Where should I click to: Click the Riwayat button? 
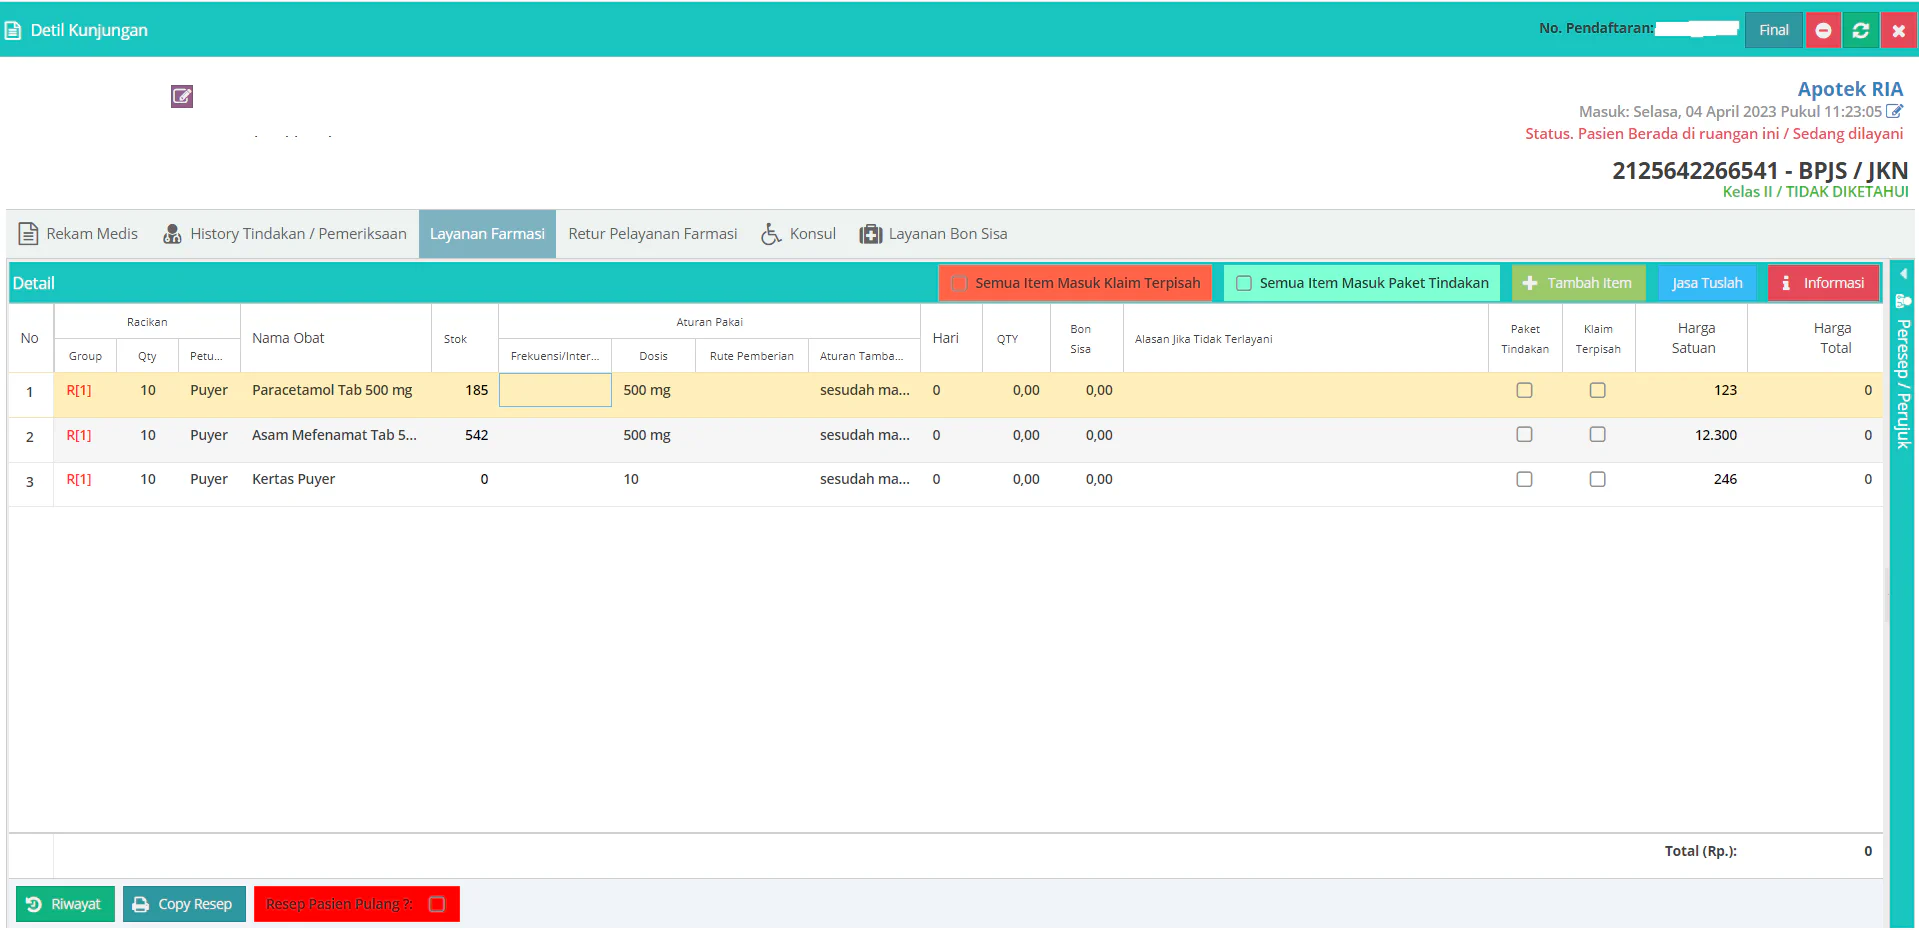[65, 904]
